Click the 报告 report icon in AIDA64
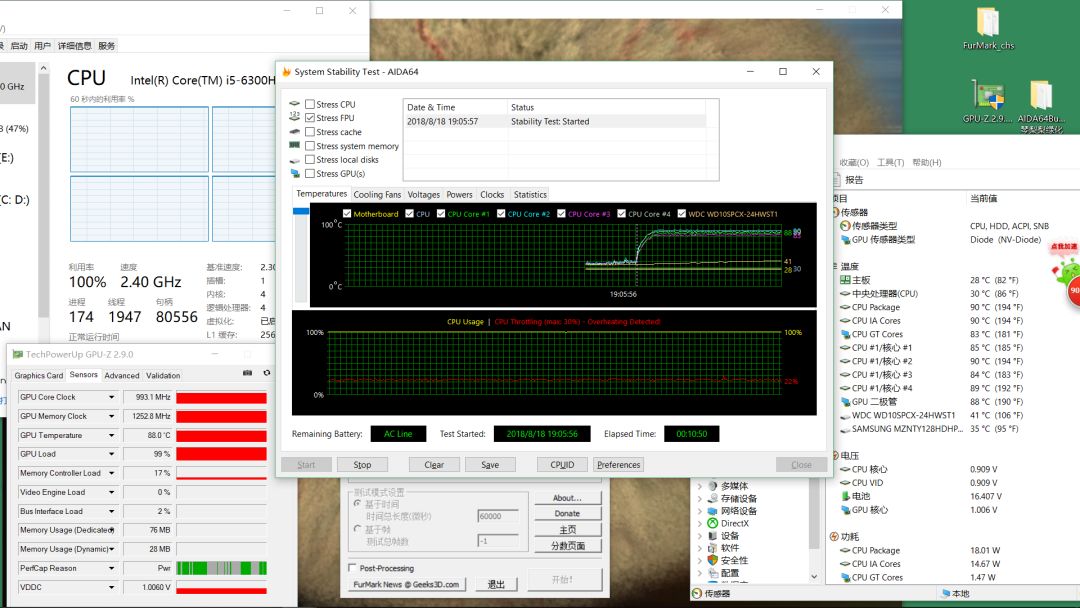The width and height of the screenshot is (1080, 608). [x=837, y=180]
